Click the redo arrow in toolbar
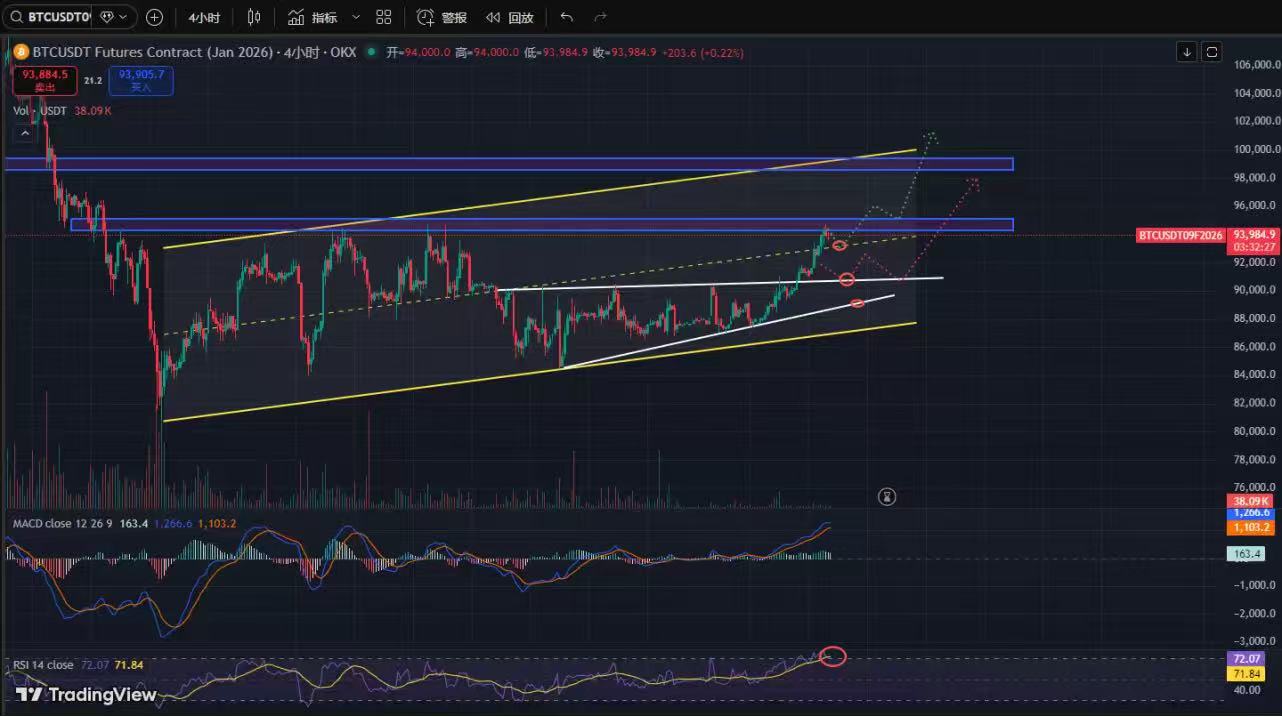Image resolution: width=1282 pixels, height=717 pixels. [x=600, y=17]
